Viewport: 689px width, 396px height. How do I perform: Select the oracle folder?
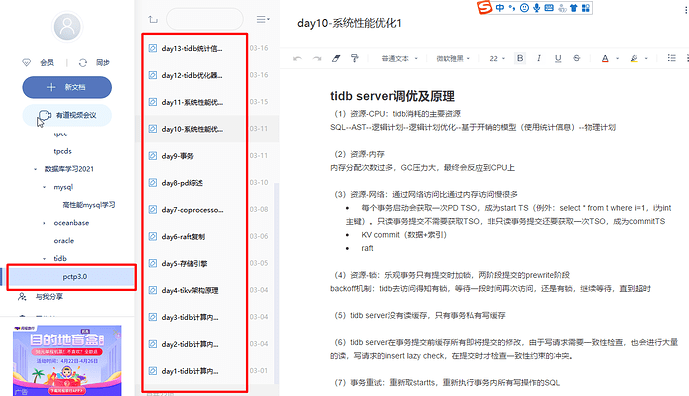64,241
